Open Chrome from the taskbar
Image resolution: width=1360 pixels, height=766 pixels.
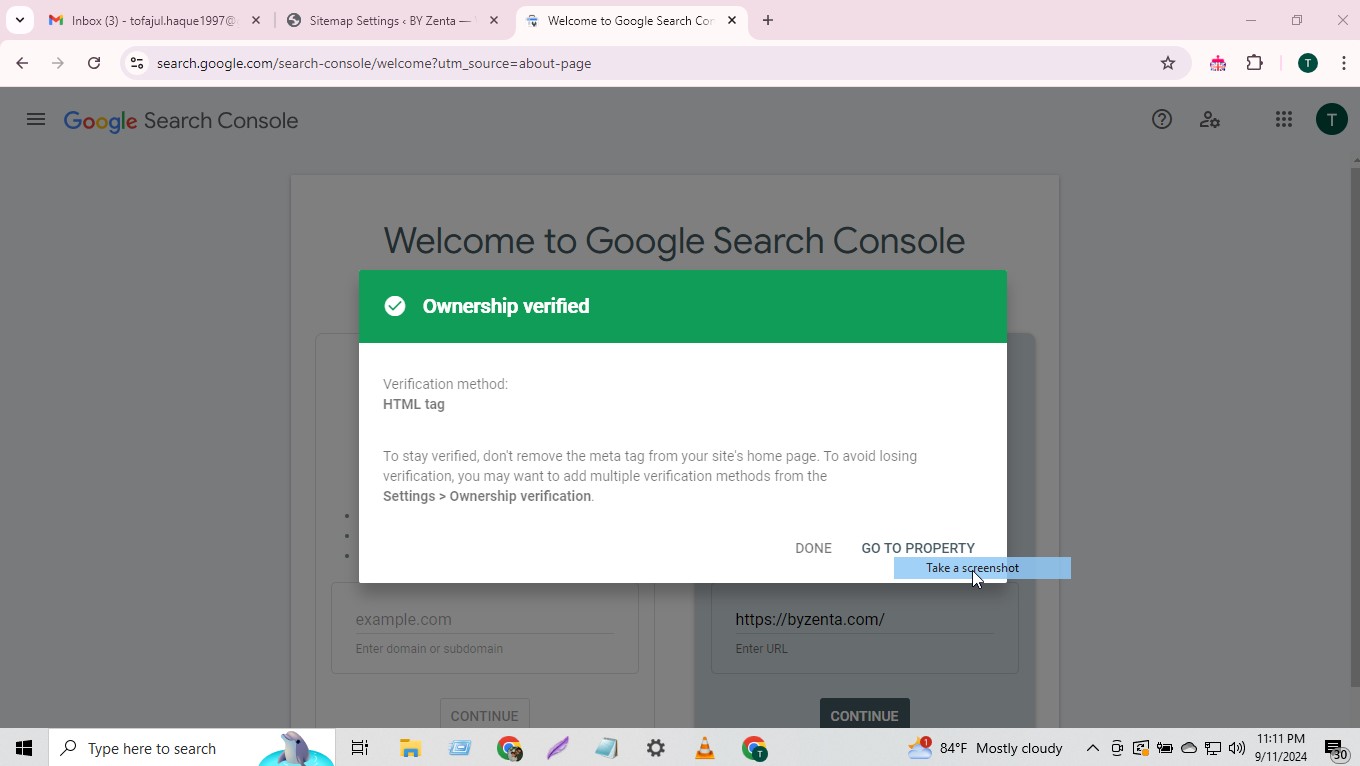point(509,748)
